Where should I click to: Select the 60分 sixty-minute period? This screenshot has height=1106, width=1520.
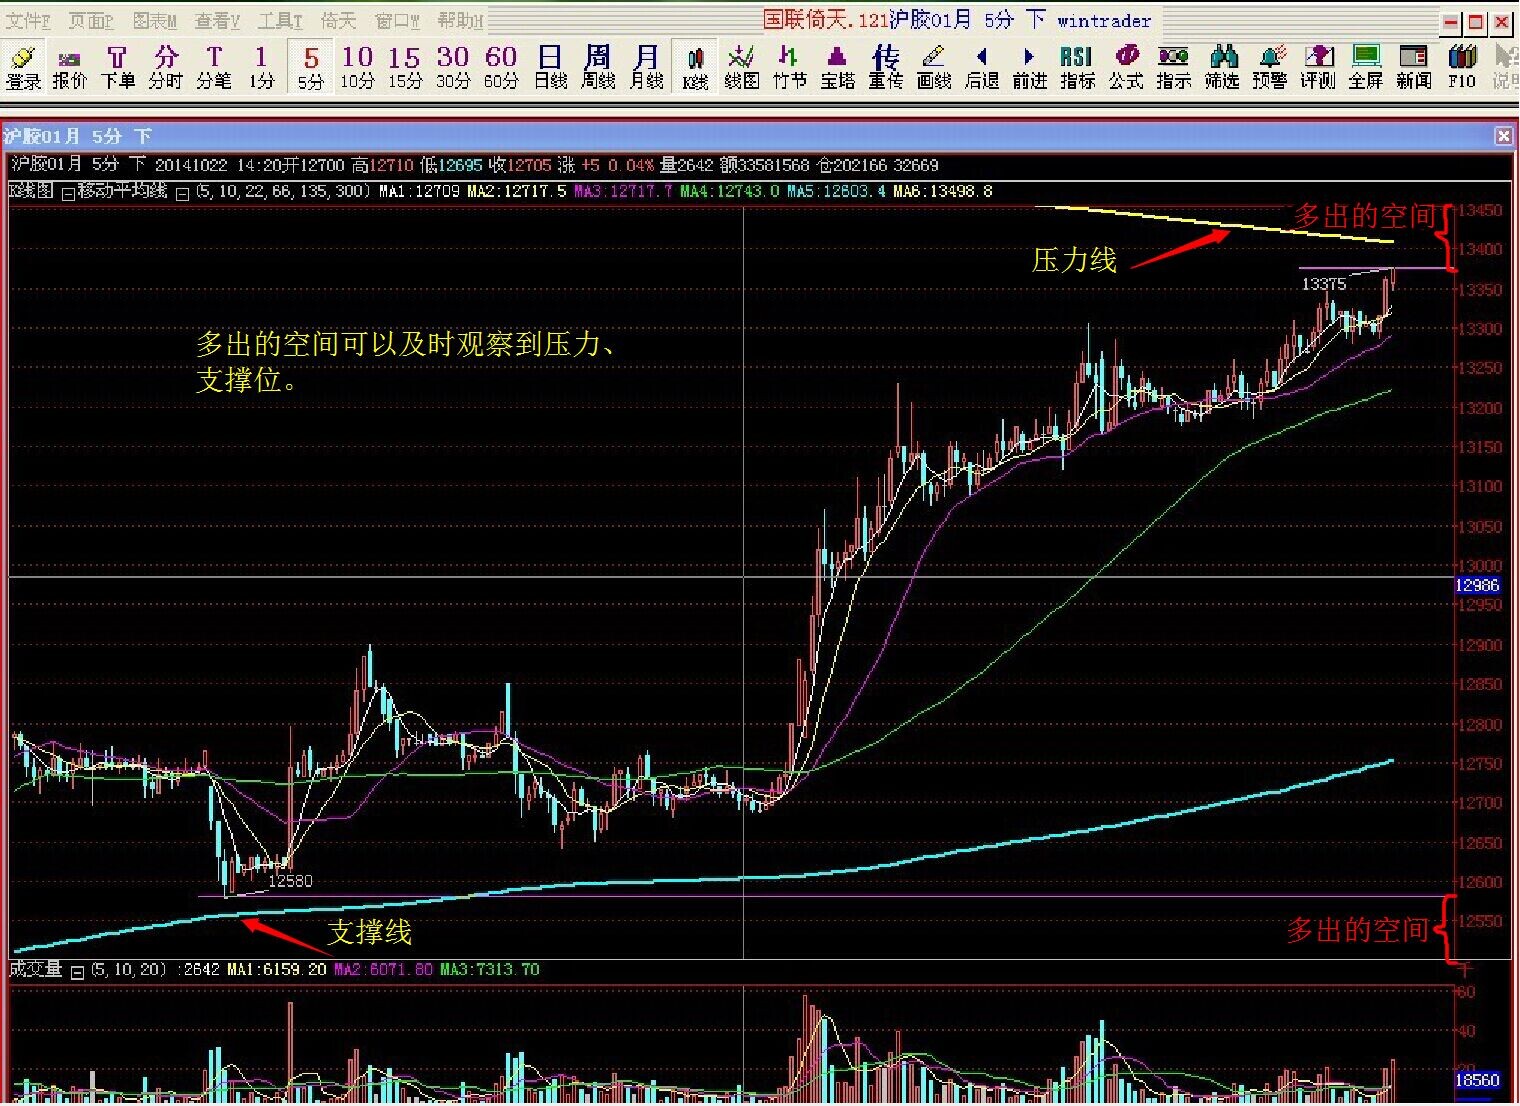coord(500,67)
